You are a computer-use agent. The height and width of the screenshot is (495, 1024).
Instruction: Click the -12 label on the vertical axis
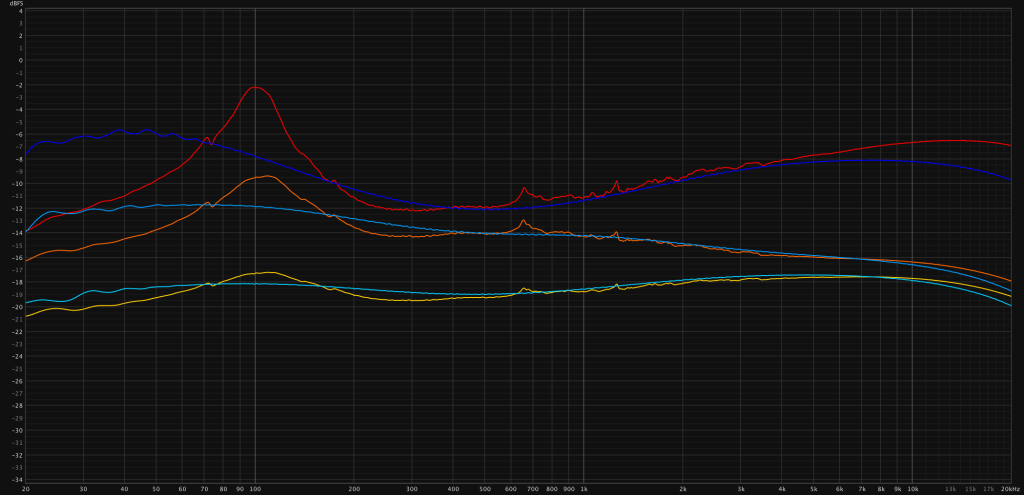[17, 208]
